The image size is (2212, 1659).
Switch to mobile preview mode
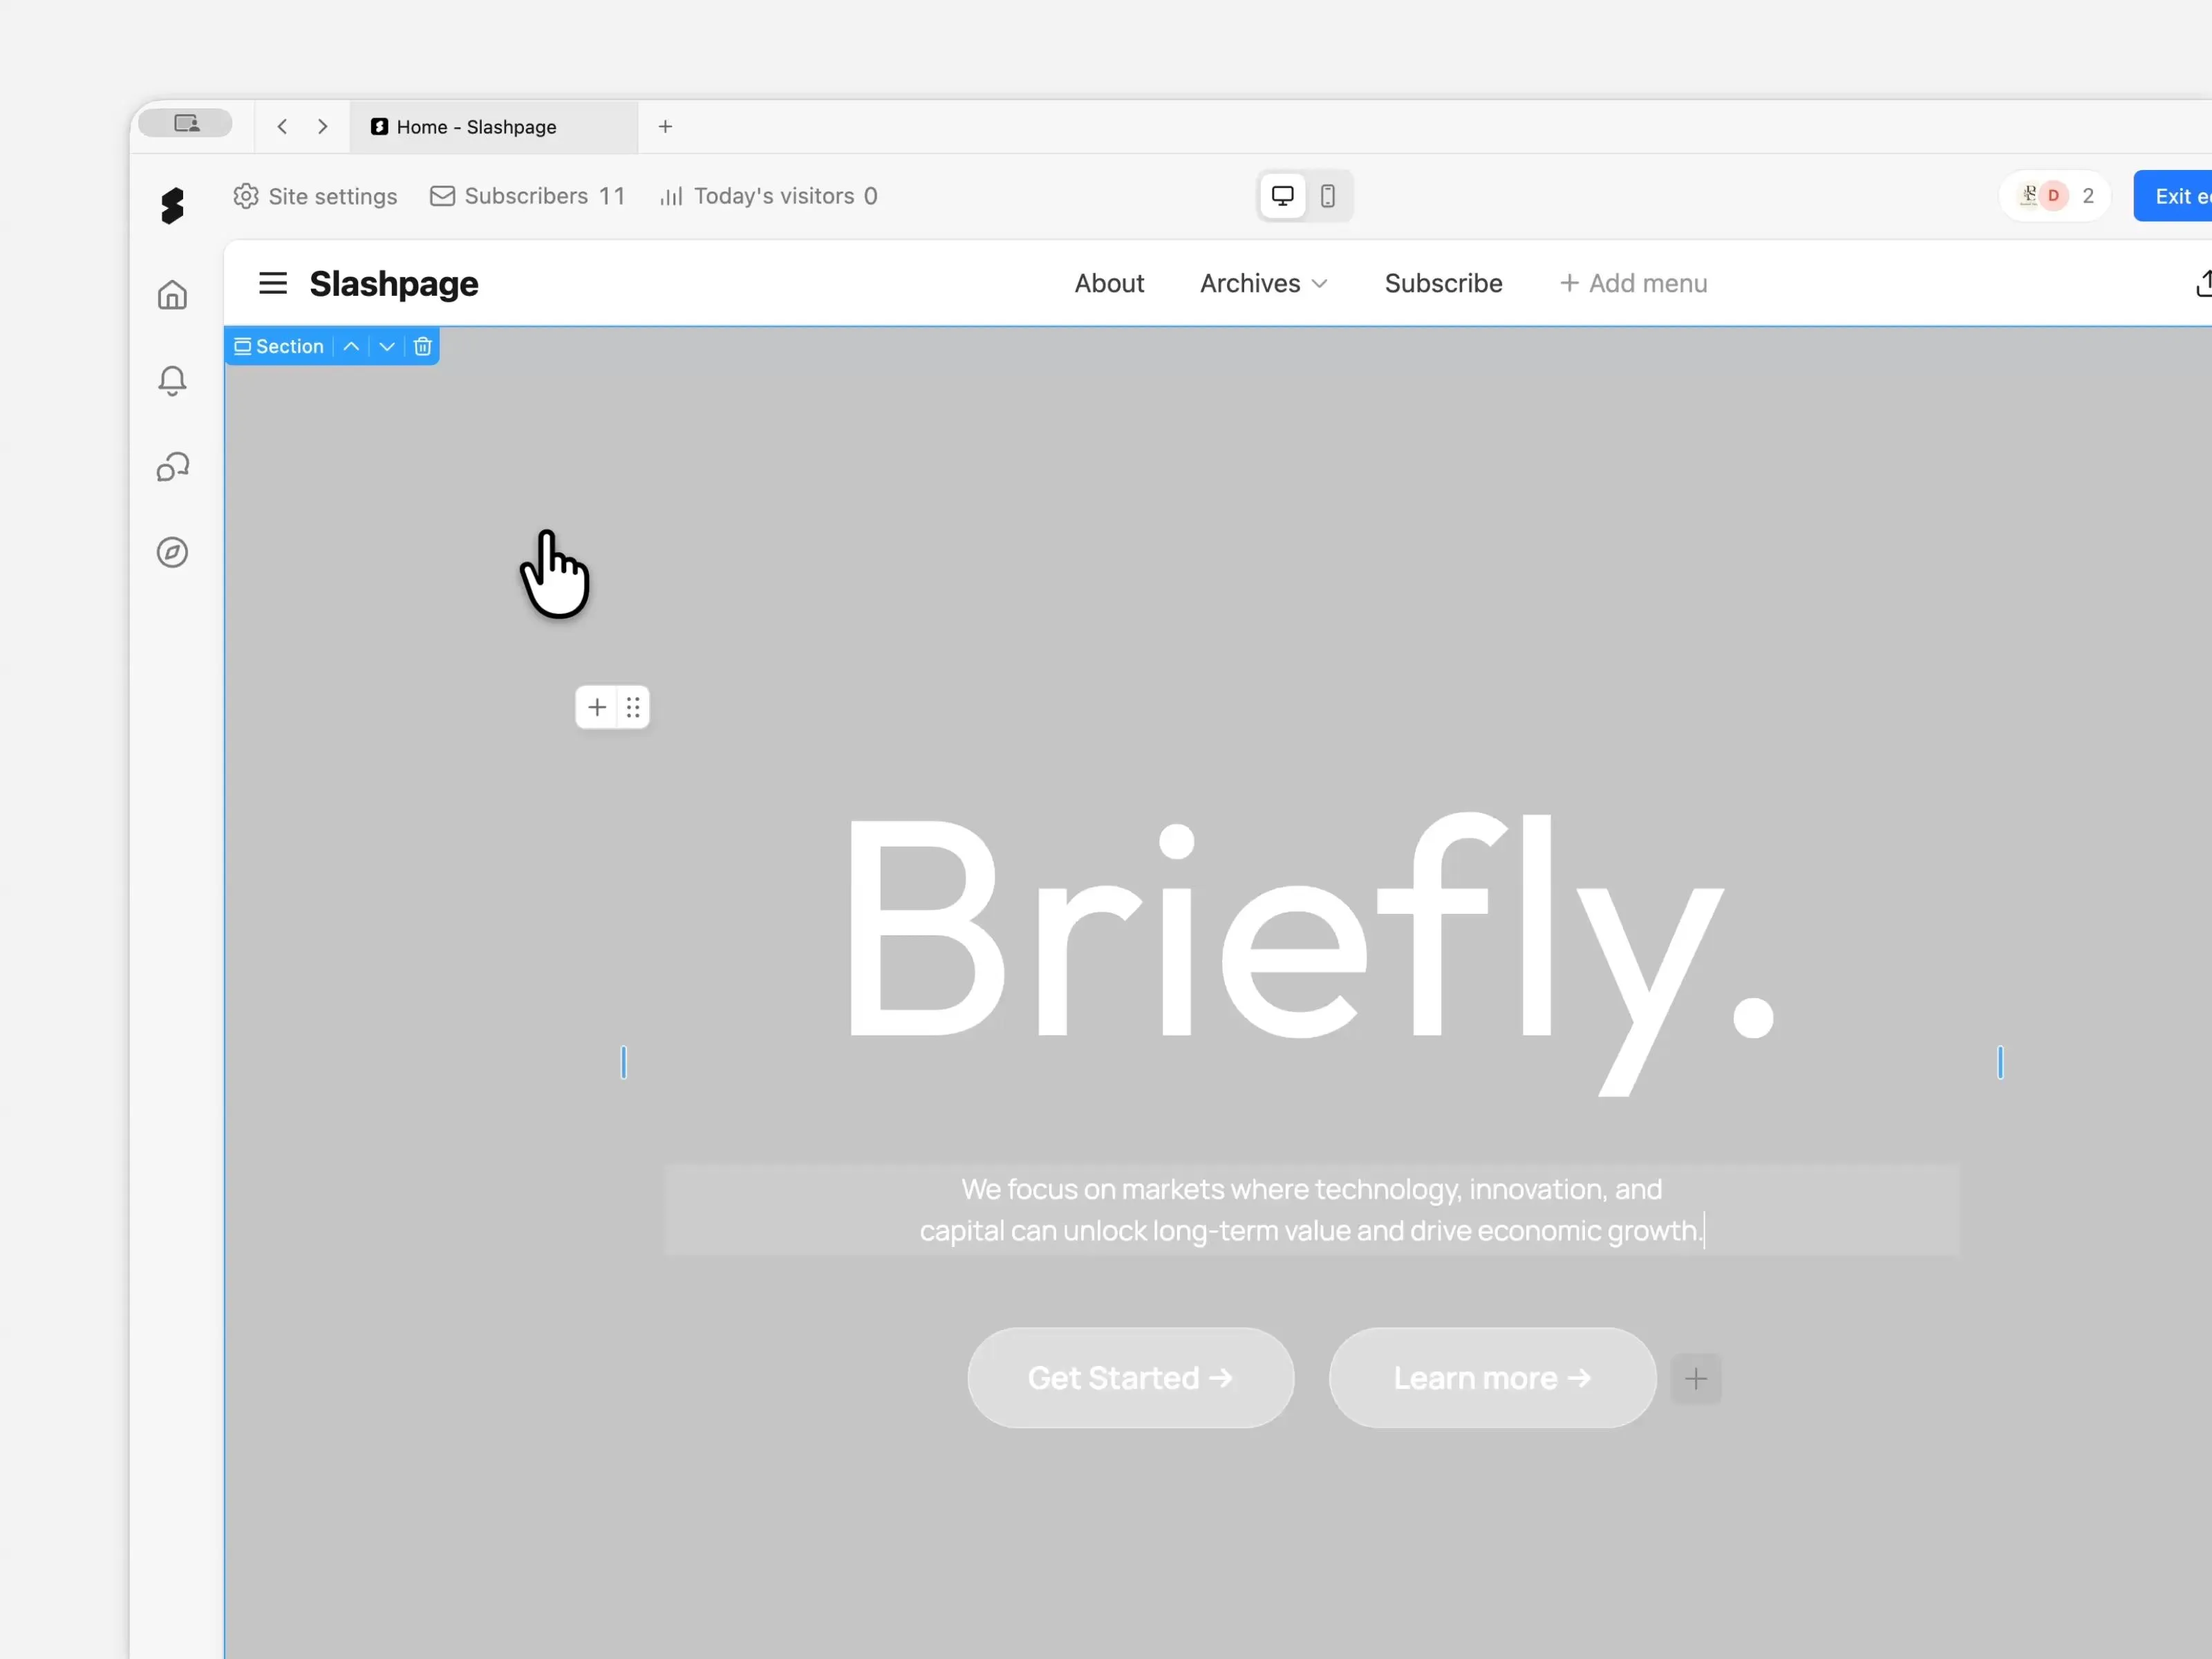coord(1327,196)
